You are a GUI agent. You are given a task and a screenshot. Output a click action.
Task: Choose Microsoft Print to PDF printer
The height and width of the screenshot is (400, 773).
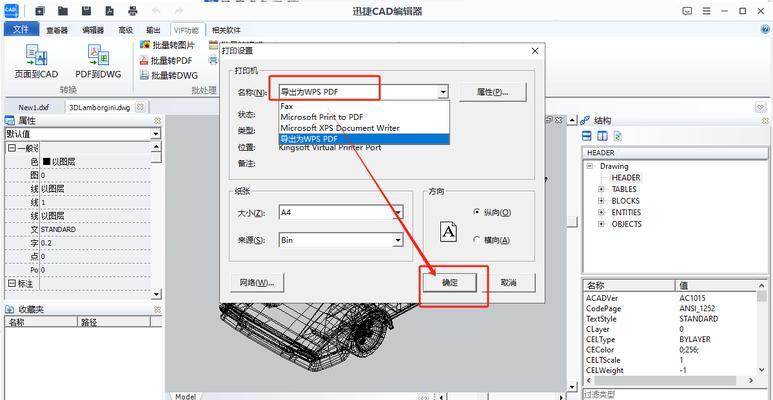coord(364,117)
